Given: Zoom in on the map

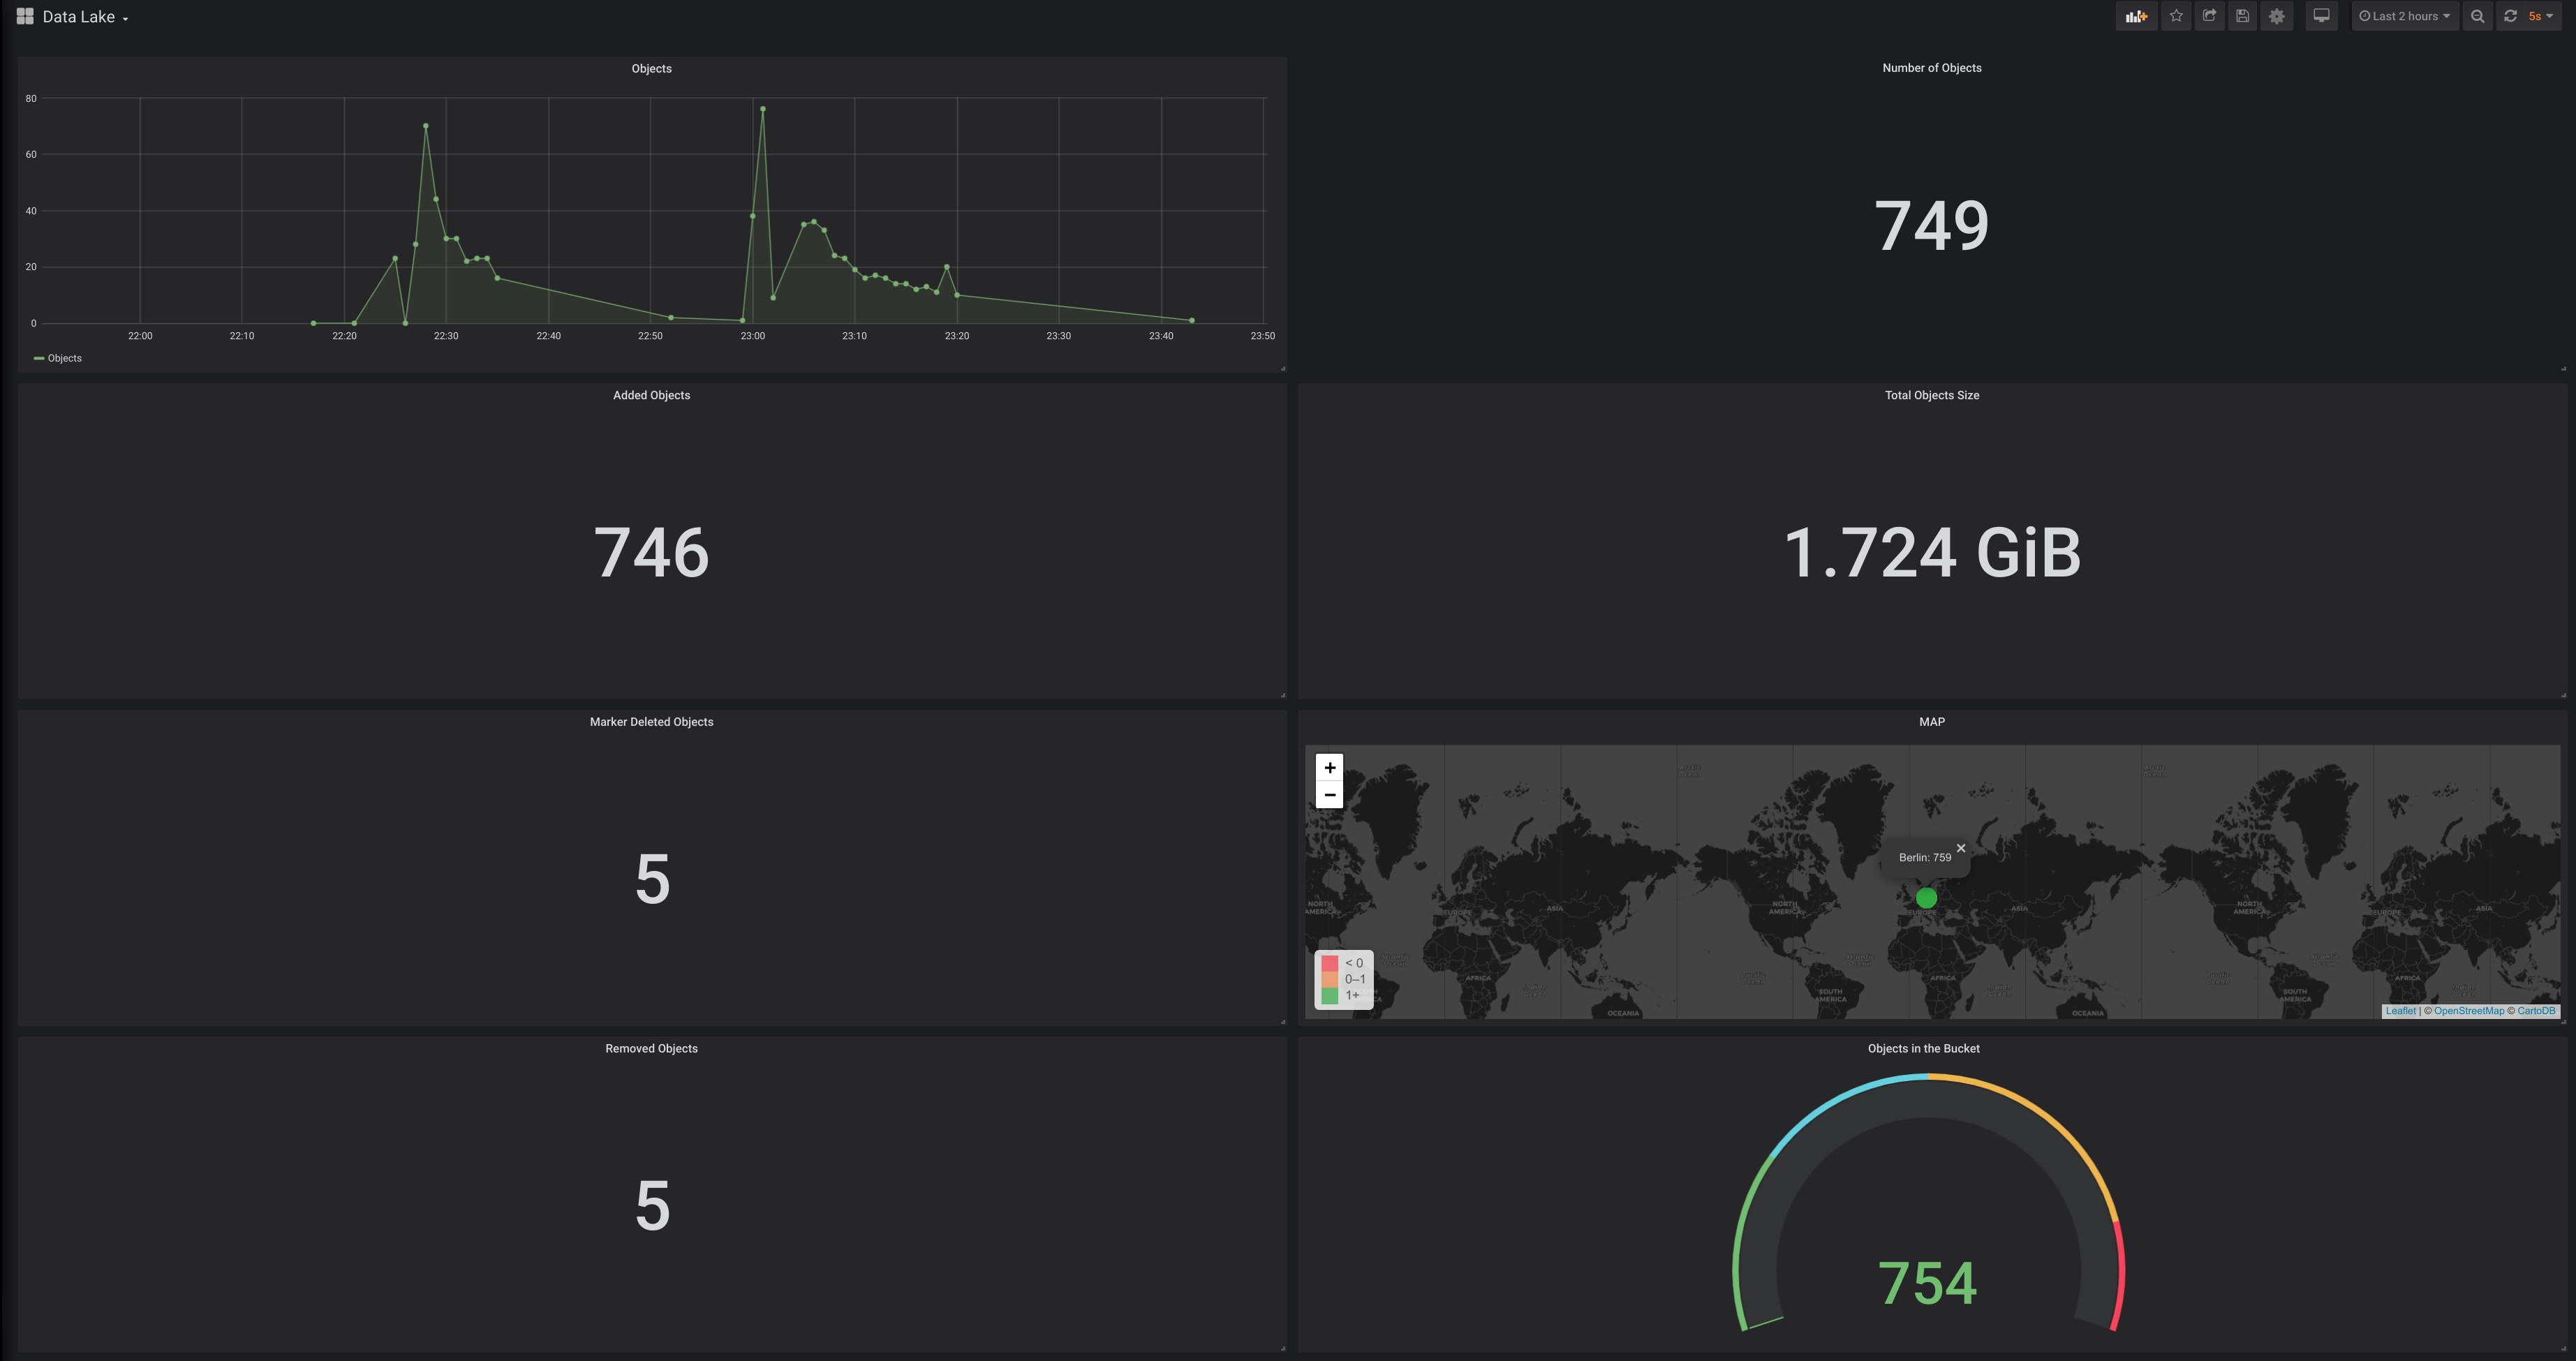Looking at the screenshot, I should pos(1329,768).
